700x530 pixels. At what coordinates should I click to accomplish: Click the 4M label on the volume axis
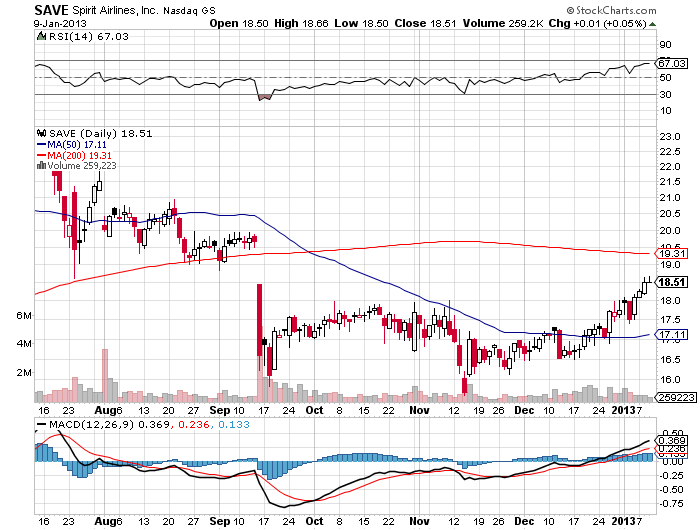[24, 343]
